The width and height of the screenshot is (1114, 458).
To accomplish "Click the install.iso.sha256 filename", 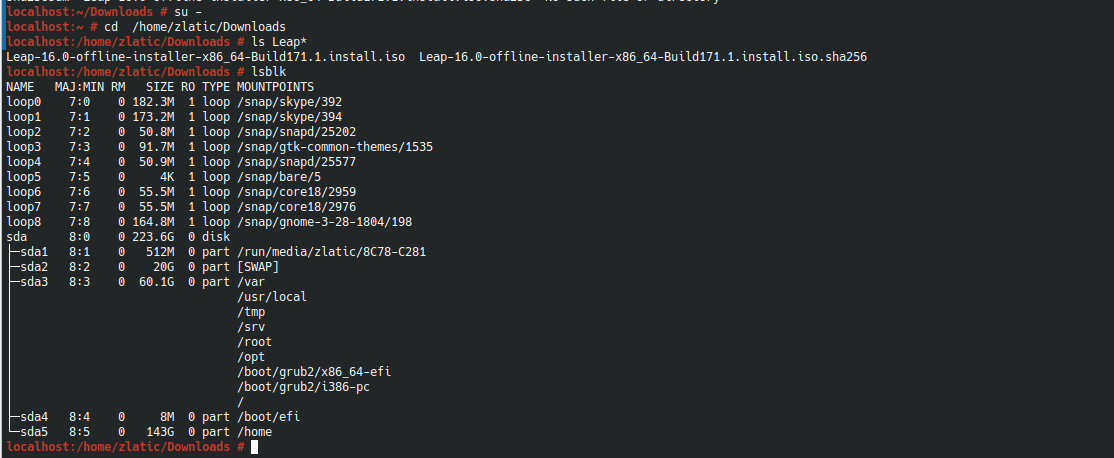I will click(643, 57).
